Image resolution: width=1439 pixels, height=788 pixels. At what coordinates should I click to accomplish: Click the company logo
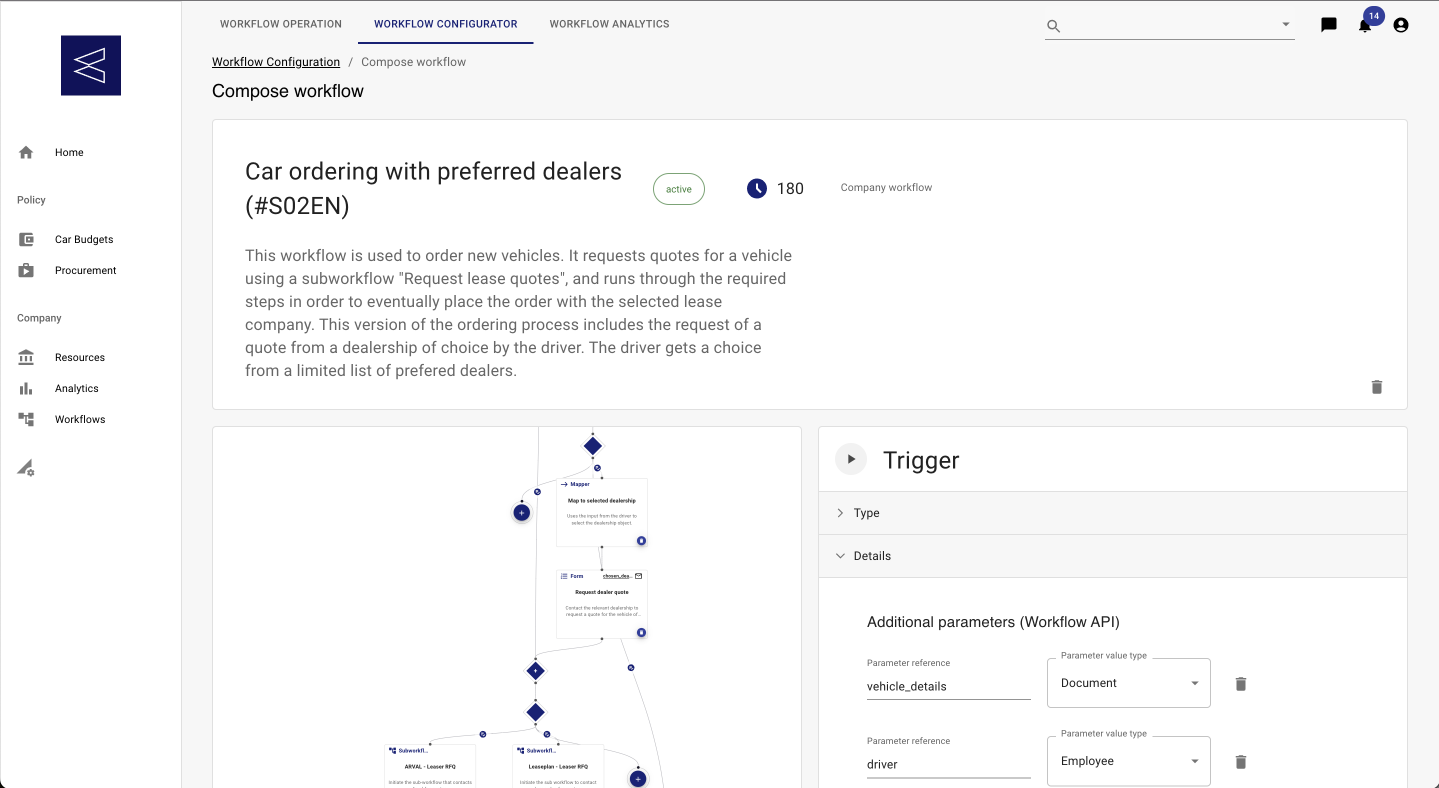[x=91, y=66]
